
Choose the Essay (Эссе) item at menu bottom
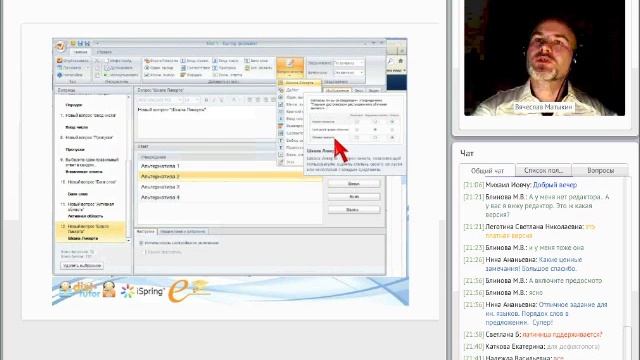point(291,162)
